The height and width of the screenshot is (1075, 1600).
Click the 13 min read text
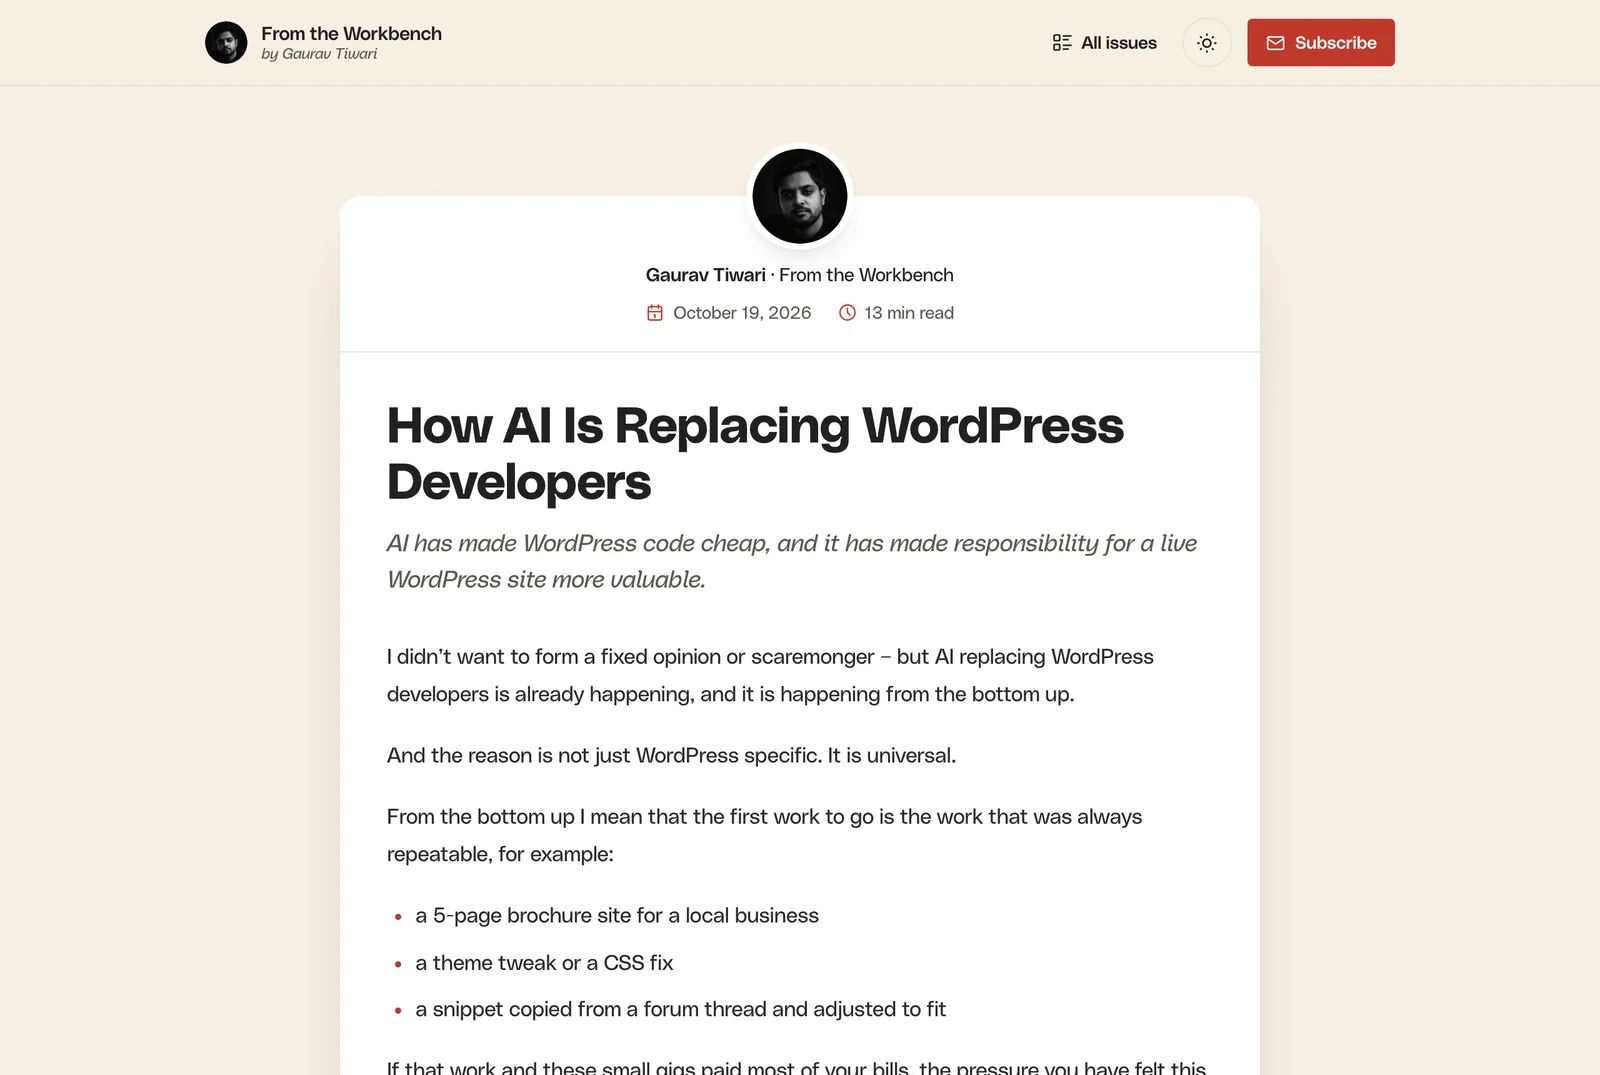click(909, 313)
